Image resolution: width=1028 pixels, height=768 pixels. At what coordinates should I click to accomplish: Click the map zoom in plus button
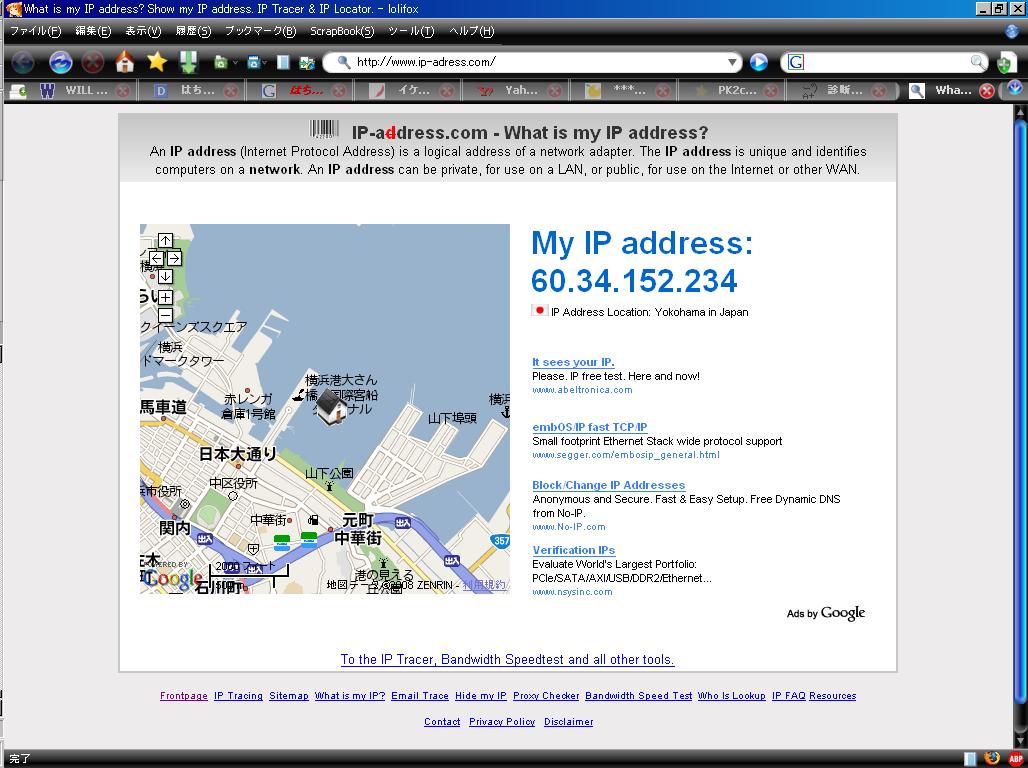coord(165,297)
